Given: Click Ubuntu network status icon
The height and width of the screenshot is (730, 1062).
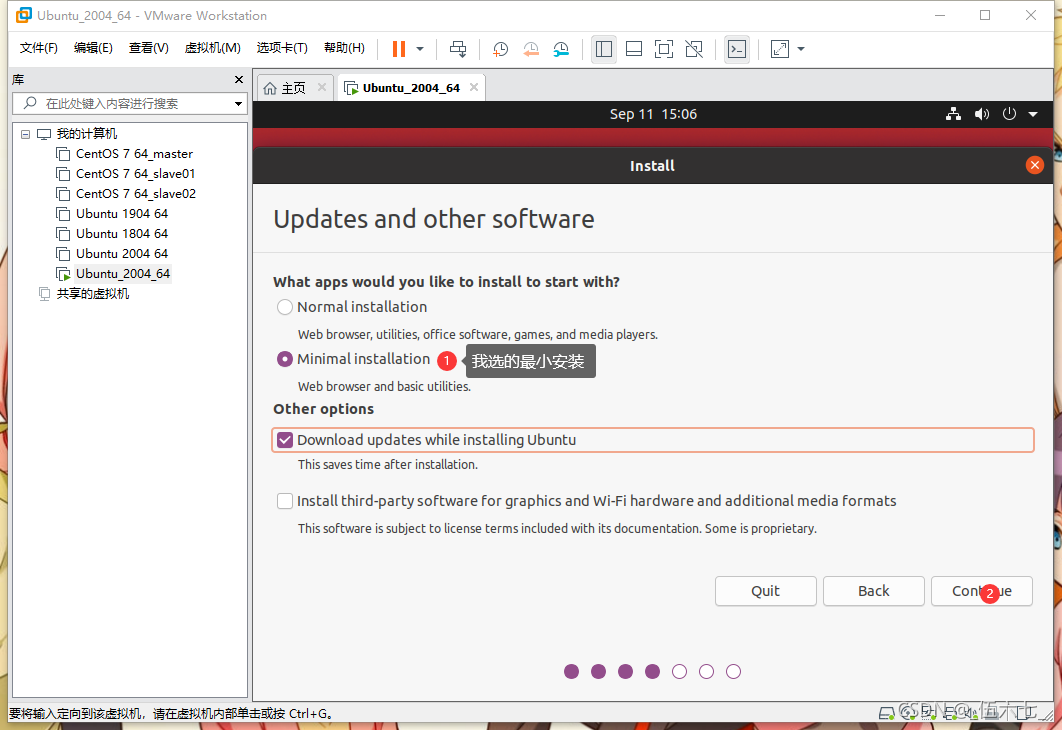Looking at the screenshot, I should (x=953, y=114).
